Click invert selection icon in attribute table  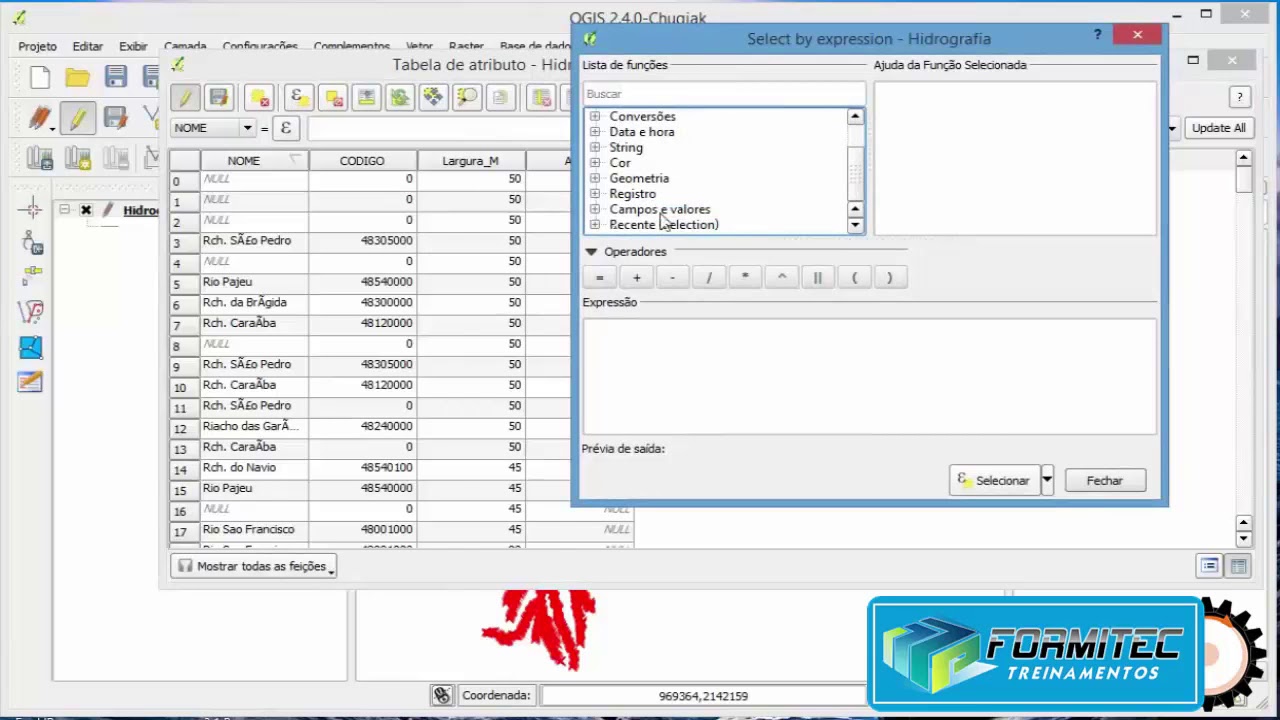(400, 97)
